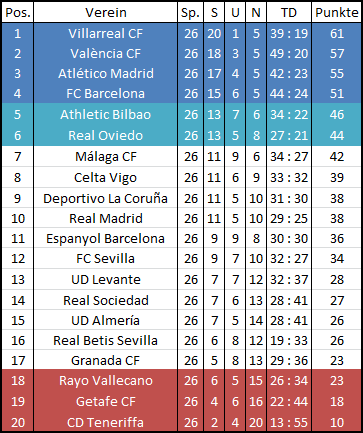Screen dimensions: 363x433
Task: Select Deportivo La Coruña team cell
Action: tap(105, 198)
